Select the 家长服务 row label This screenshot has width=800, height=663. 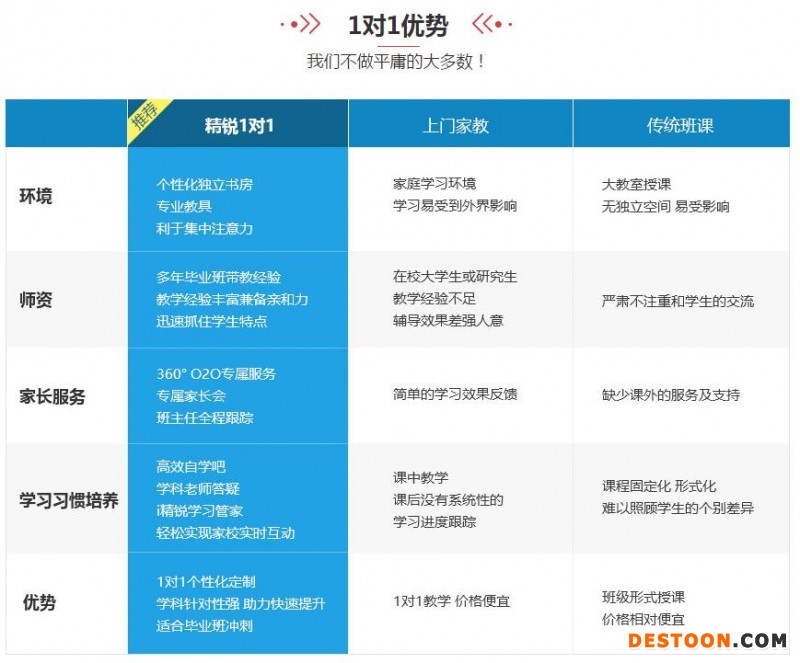tap(52, 396)
